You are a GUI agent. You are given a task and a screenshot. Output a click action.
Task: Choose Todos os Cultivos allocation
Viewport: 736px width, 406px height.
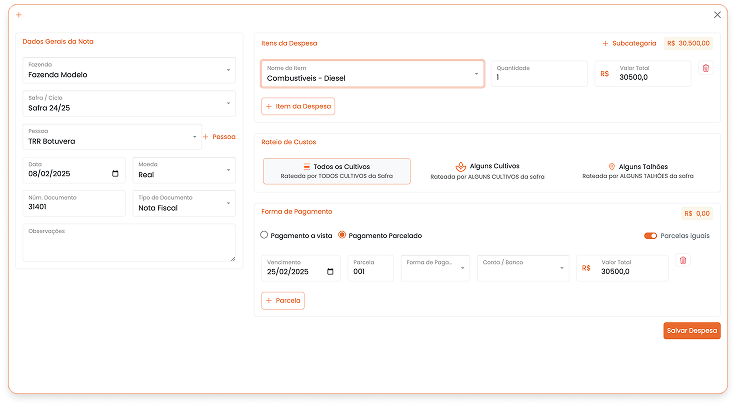336,171
